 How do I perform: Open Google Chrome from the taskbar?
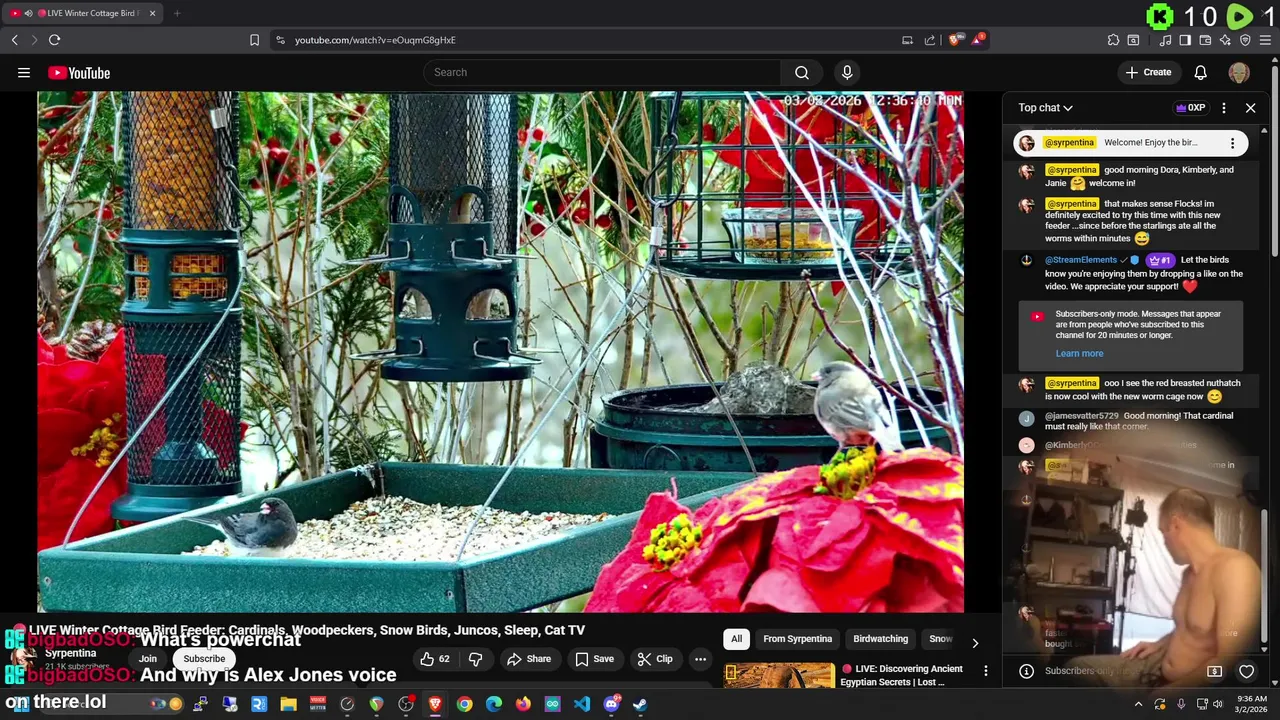(x=464, y=704)
